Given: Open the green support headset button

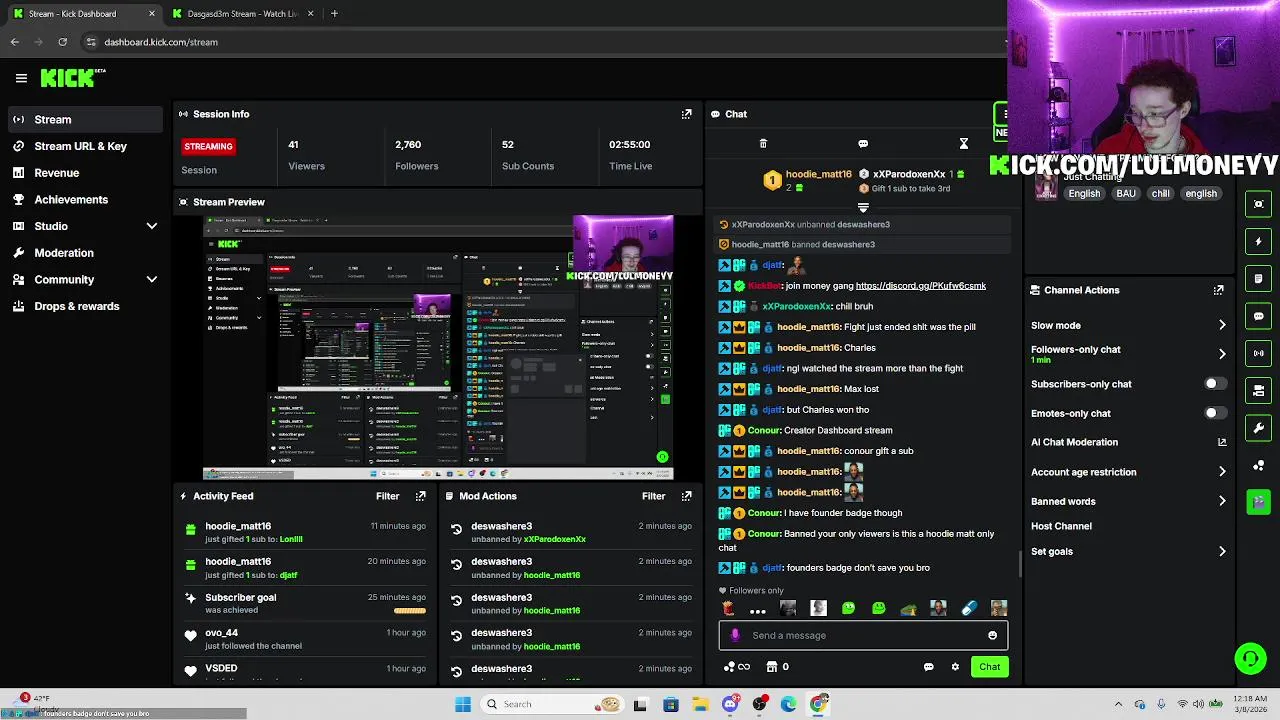Looking at the screenshot, I should pyautogui.click(x=1250, y=658).
